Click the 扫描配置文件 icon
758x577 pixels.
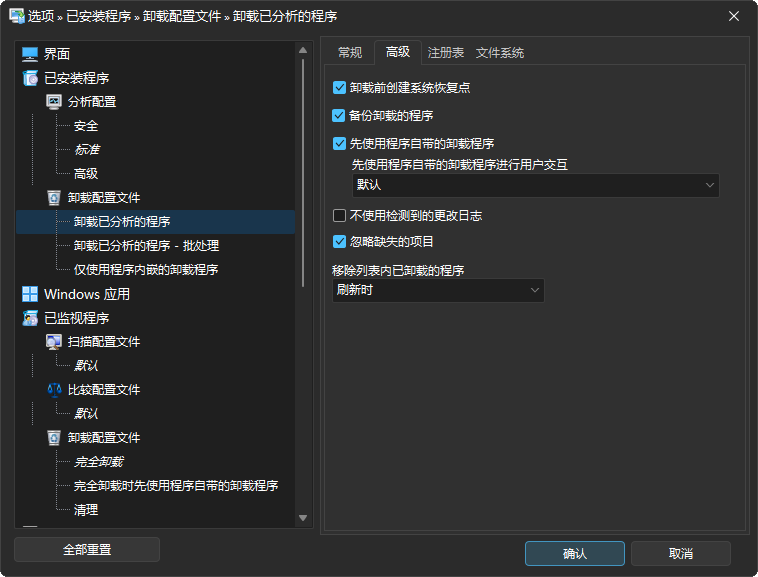tap(54, 342)
